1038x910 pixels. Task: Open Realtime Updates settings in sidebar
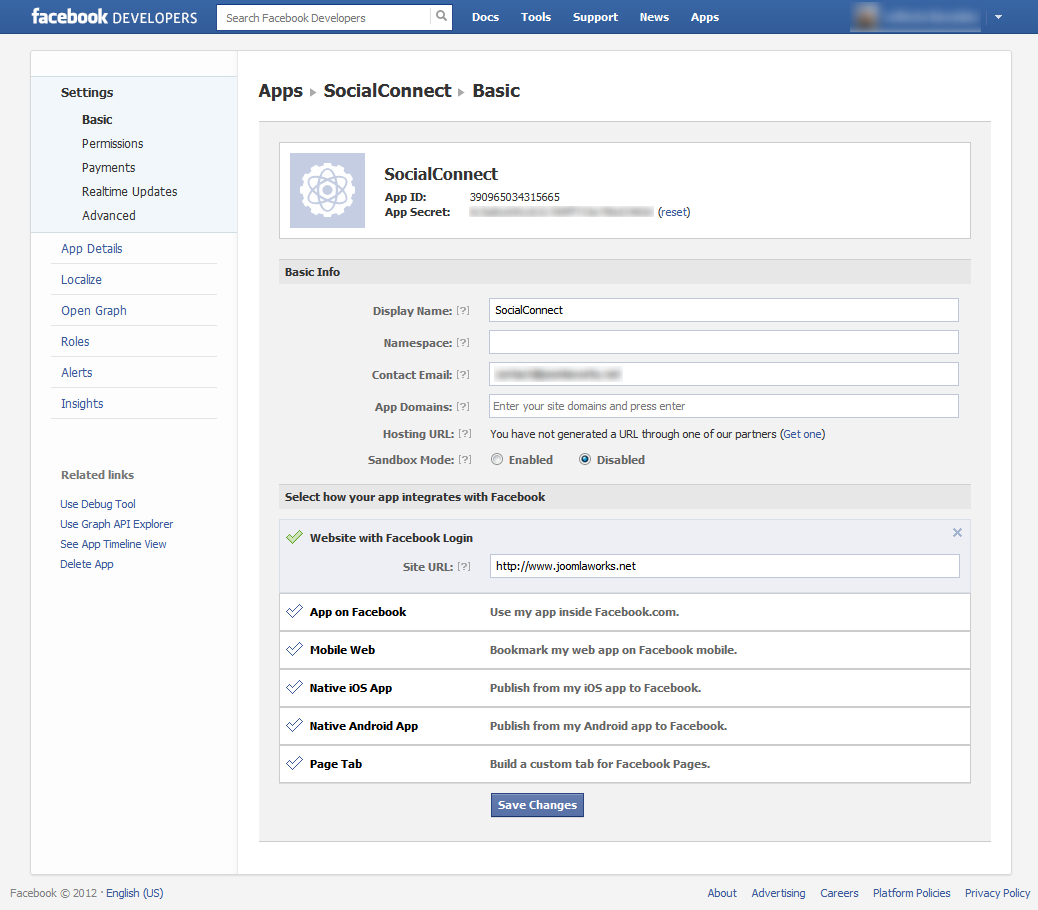tap(130, 191)
